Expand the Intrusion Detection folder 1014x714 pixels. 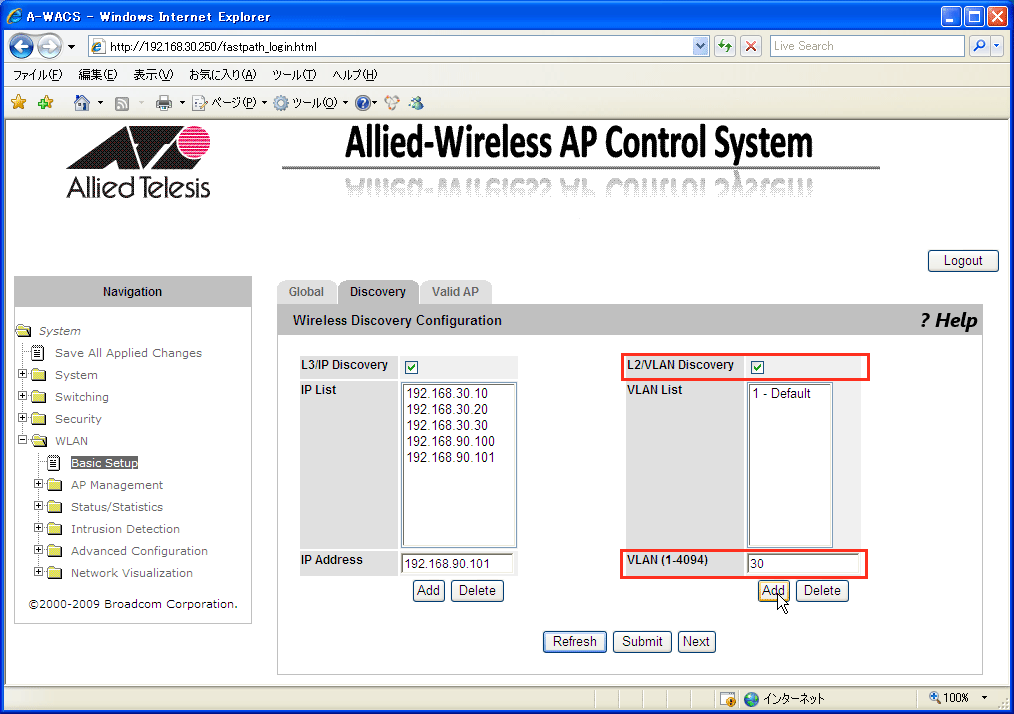(x=38, y=528)
